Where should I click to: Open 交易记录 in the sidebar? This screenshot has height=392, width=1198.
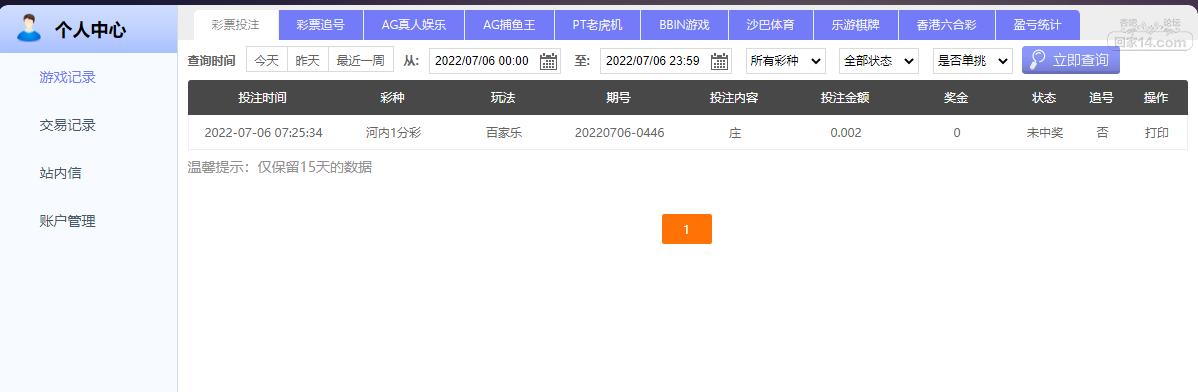pyautogui.click(x=67, y=125)
